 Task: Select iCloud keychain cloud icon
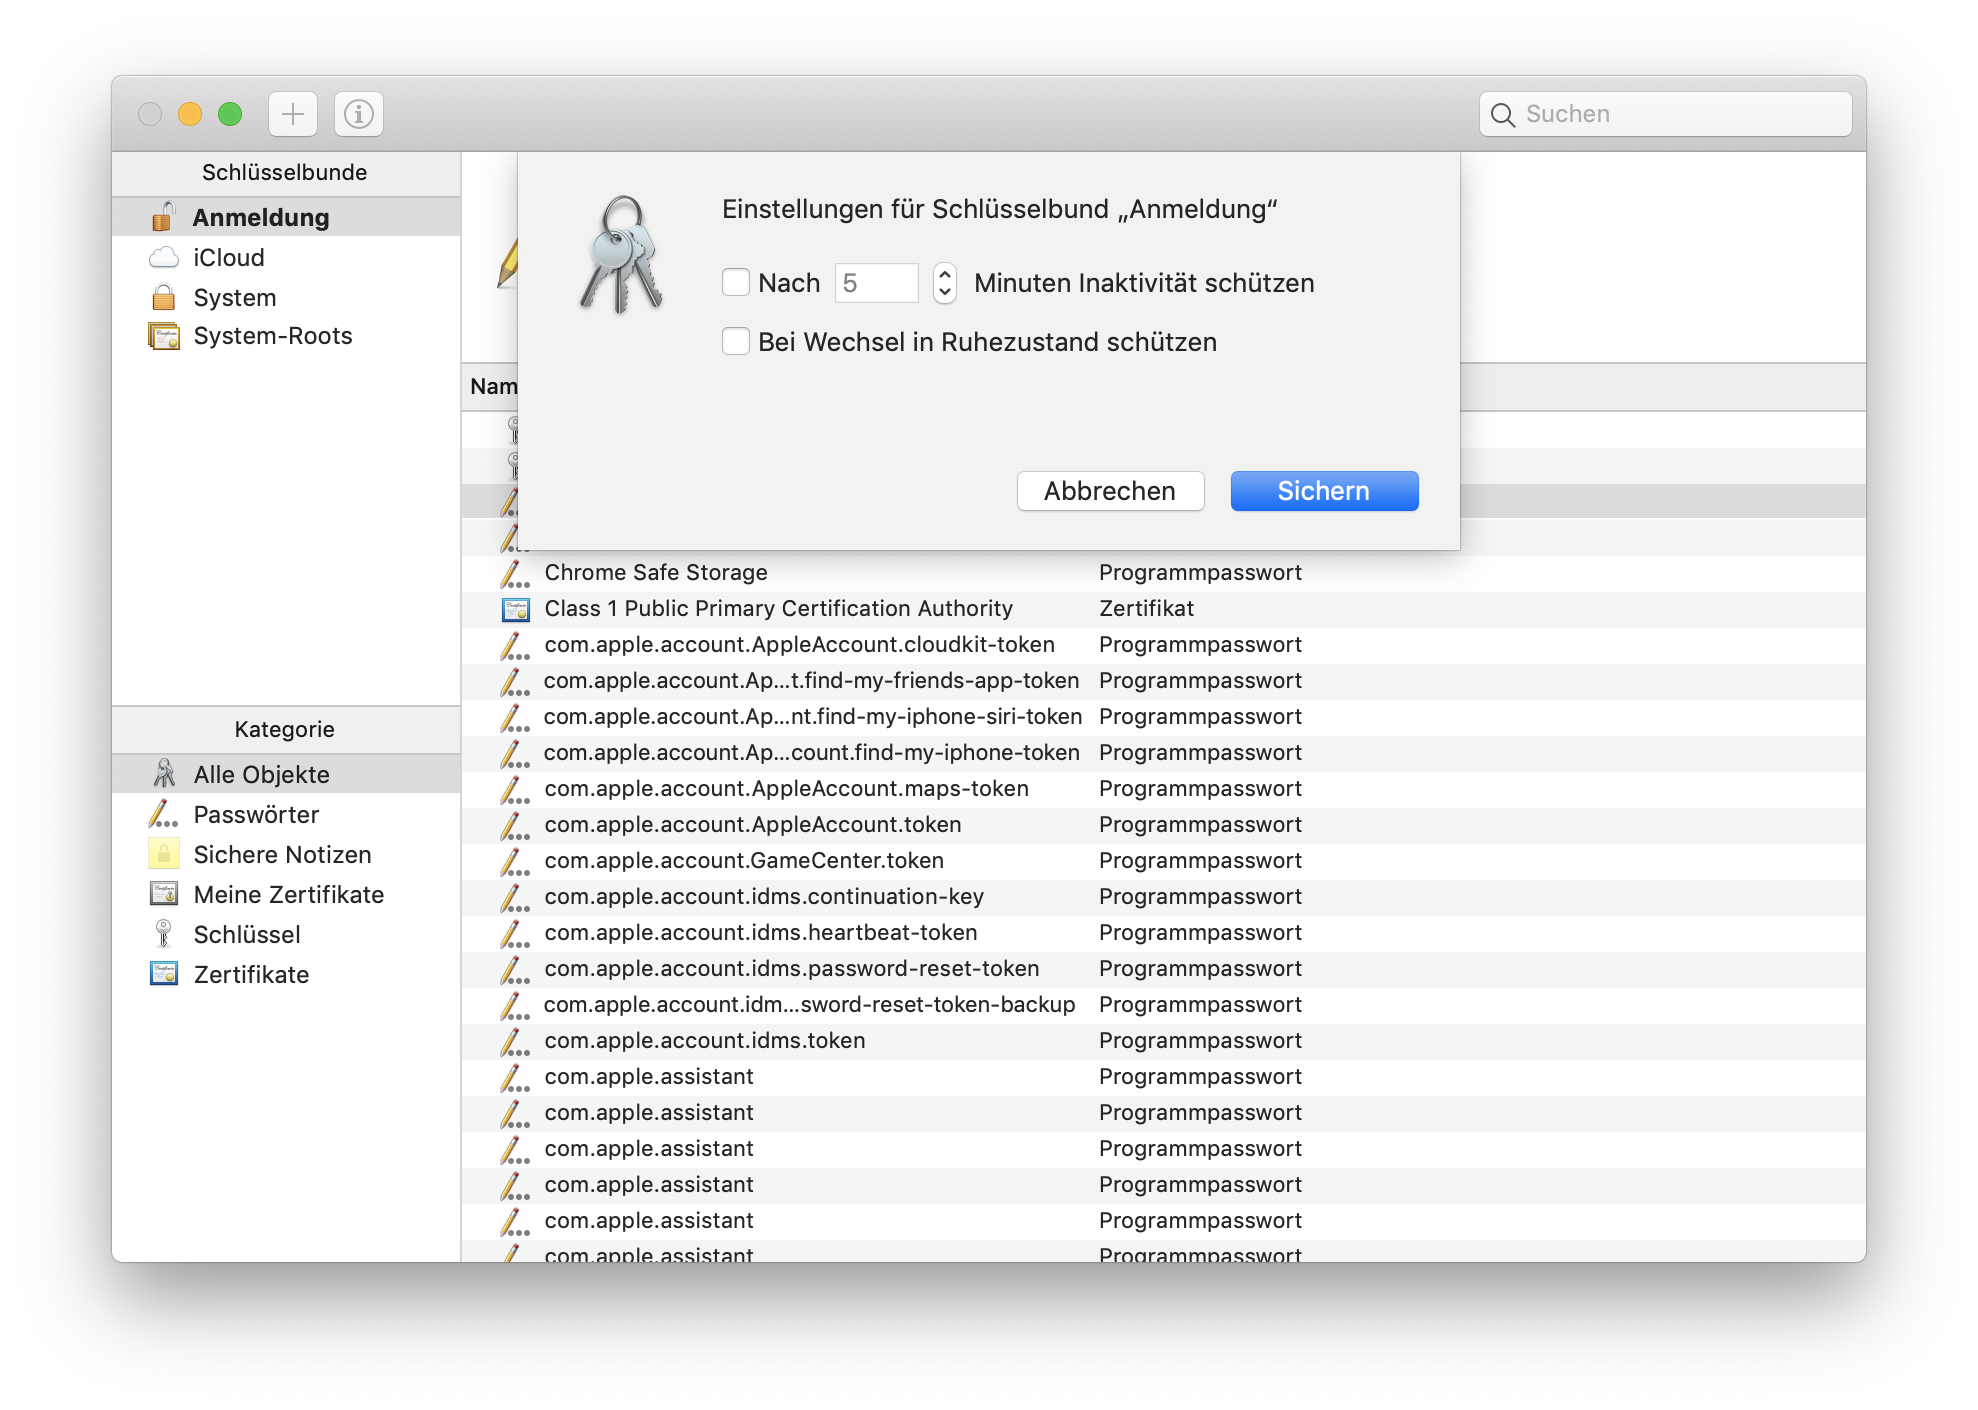click(x=164, y=258)
